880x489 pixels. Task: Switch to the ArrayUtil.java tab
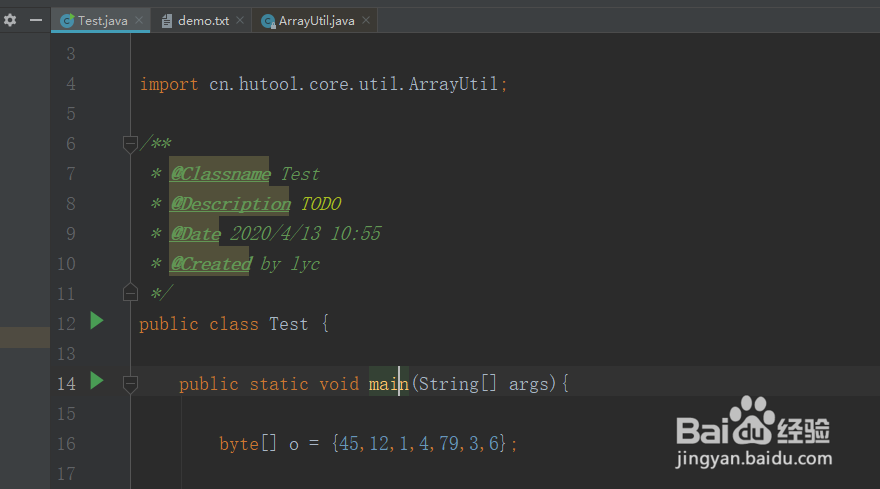pos(317,21)
